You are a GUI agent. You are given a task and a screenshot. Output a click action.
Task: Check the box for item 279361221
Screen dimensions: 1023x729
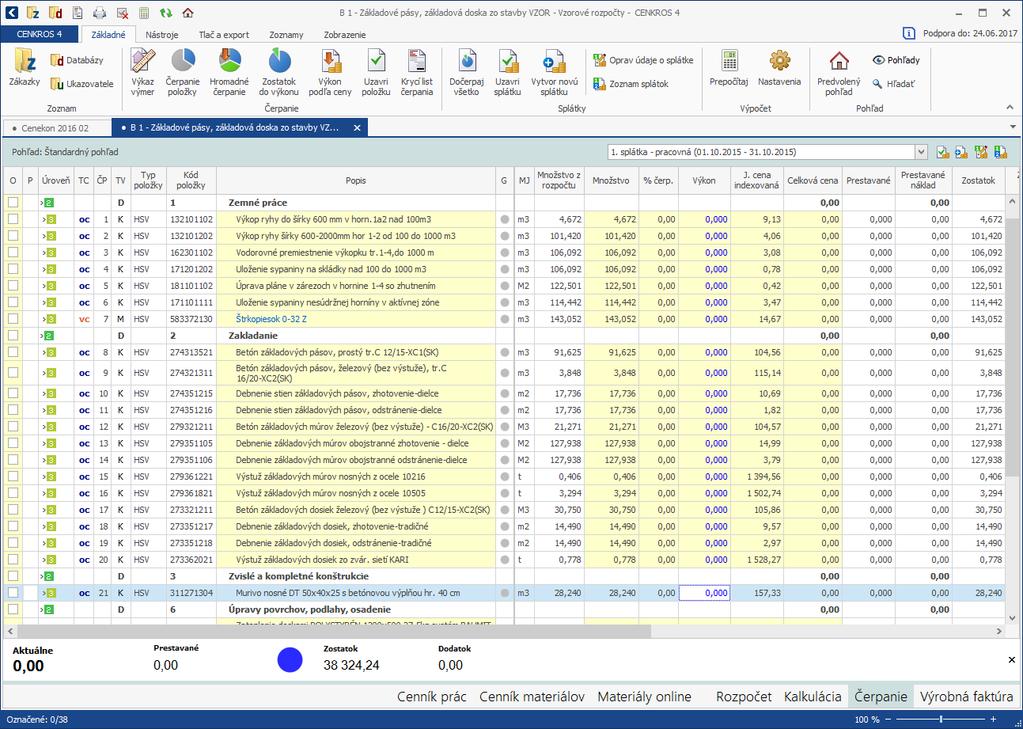pyautogui.click(x=13, y=476)
